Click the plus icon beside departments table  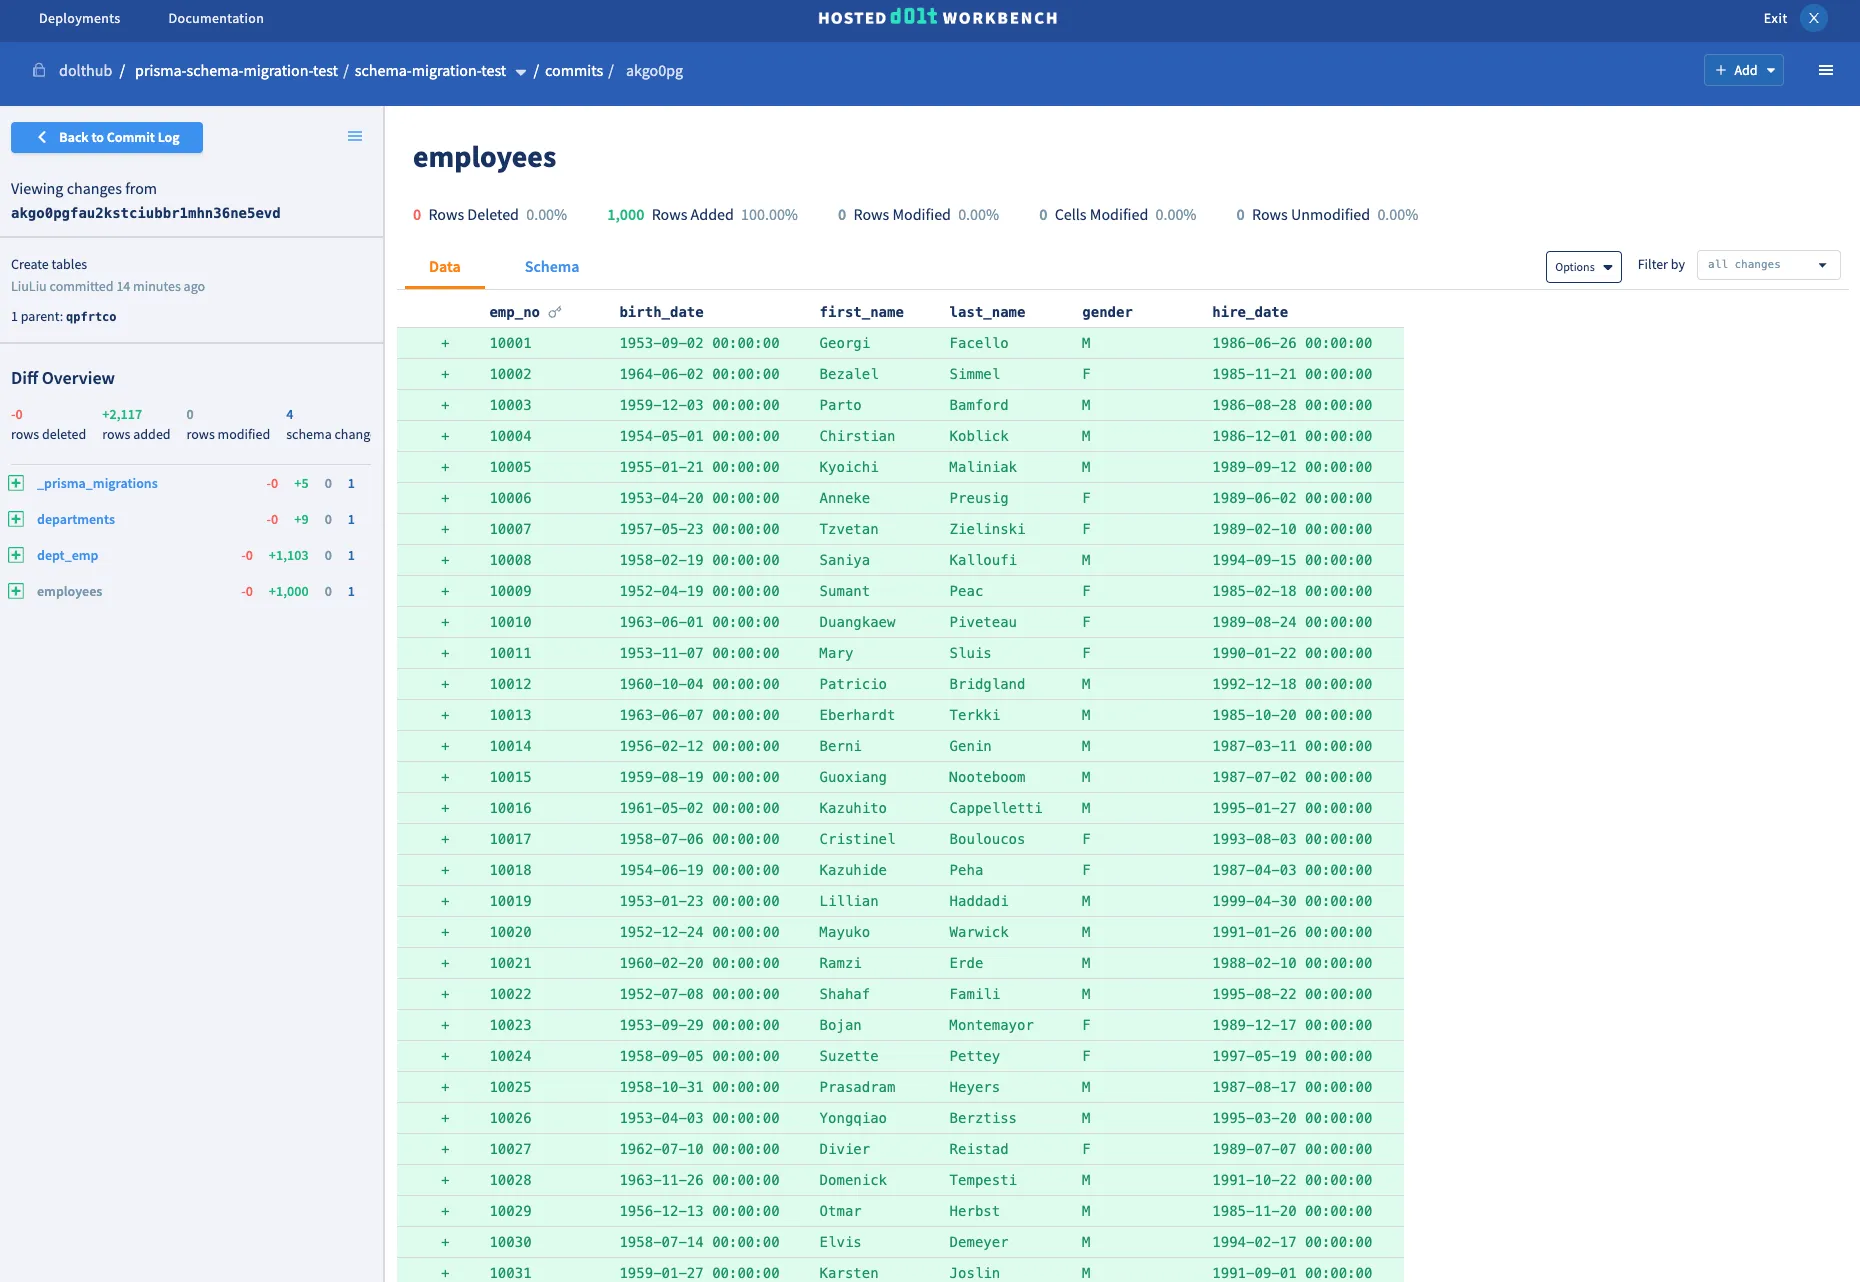click(16, 519)
